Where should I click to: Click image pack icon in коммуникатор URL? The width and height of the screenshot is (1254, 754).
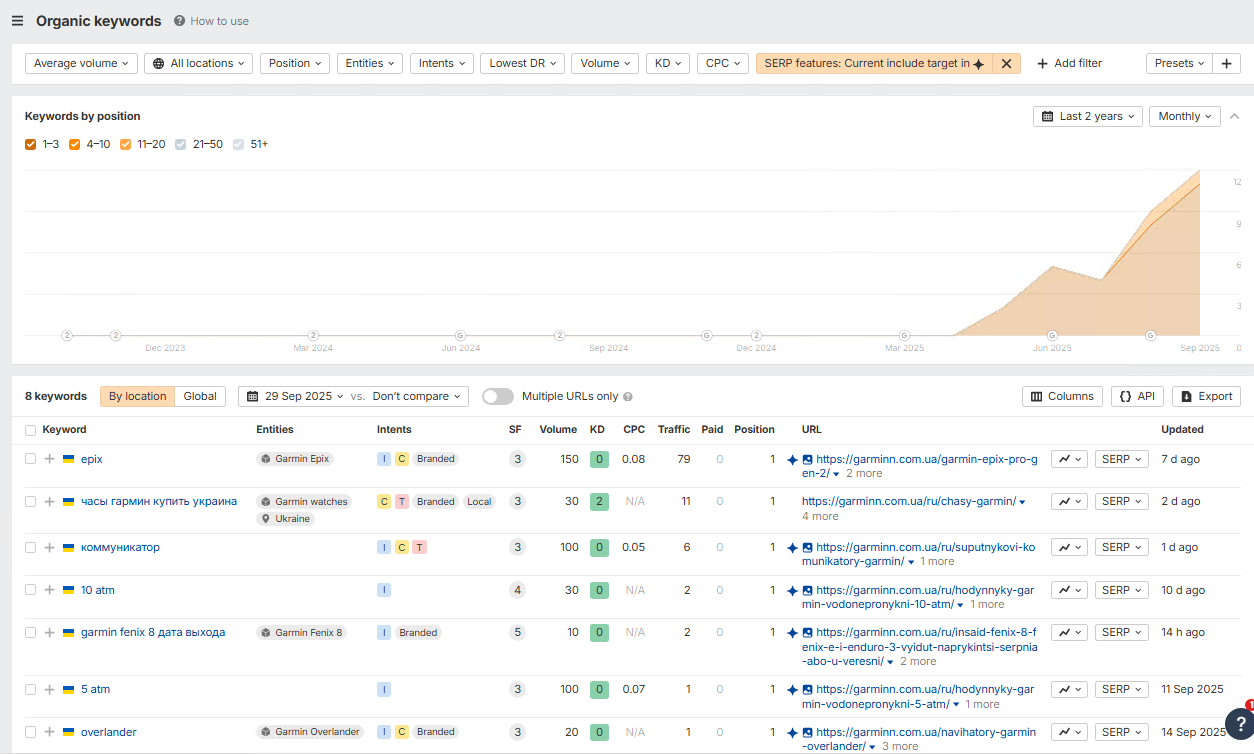(x=807, y=548)
